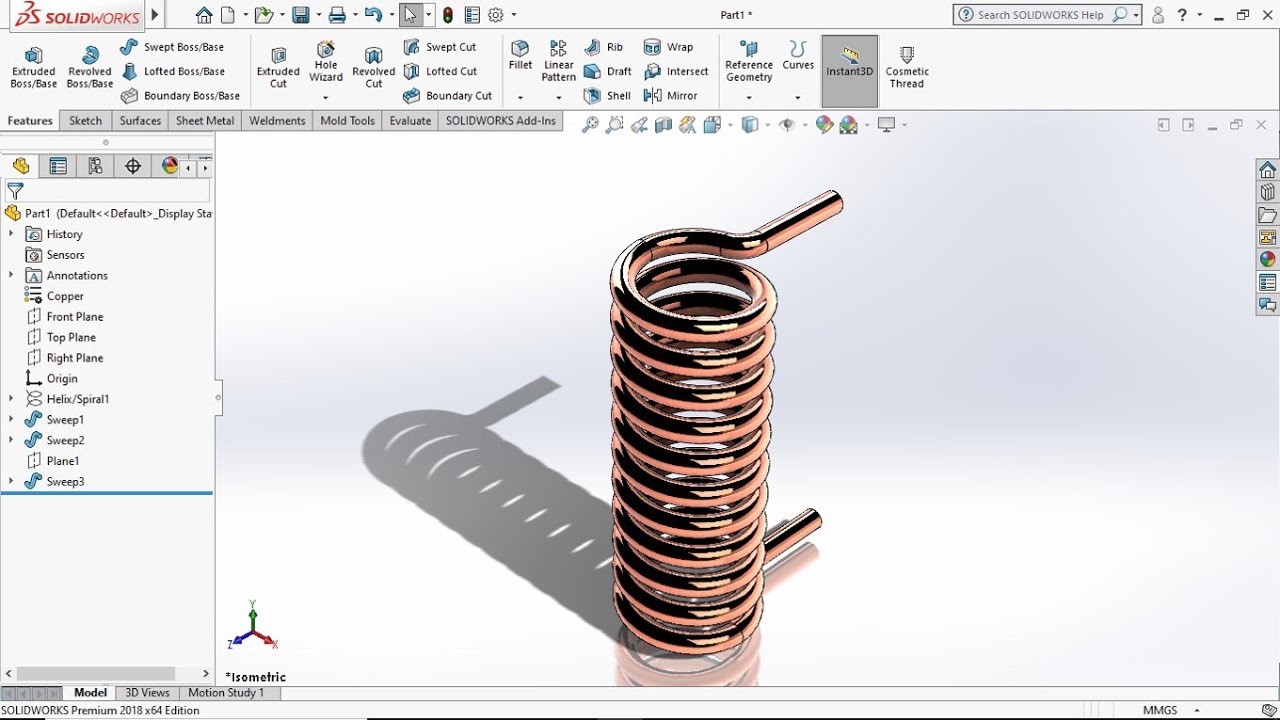1280x720 pixels.
Task: Open the Curves dropdown arrow
Action: [798, 98]
